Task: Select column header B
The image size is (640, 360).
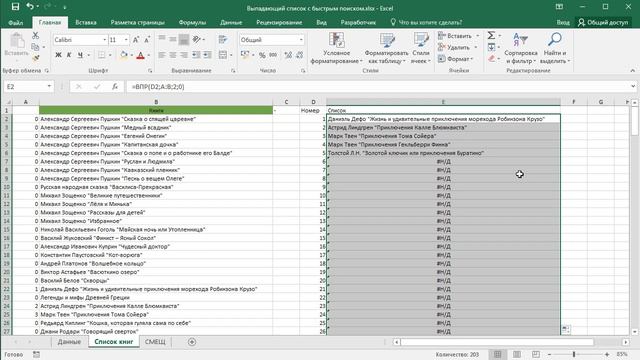Action: click(156, 102)
